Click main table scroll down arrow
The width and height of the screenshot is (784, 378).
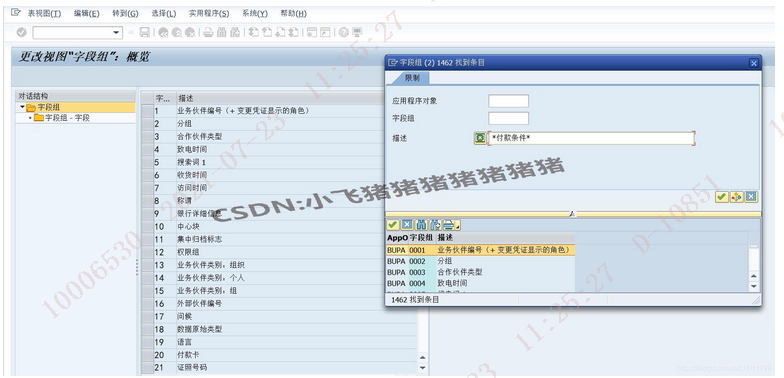[422, 368]
